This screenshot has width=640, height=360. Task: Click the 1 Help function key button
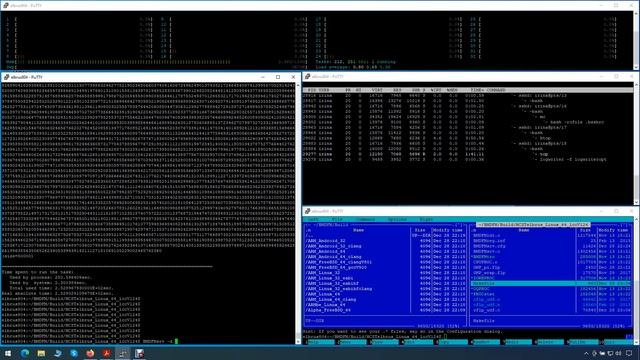[x=320, y=342]
